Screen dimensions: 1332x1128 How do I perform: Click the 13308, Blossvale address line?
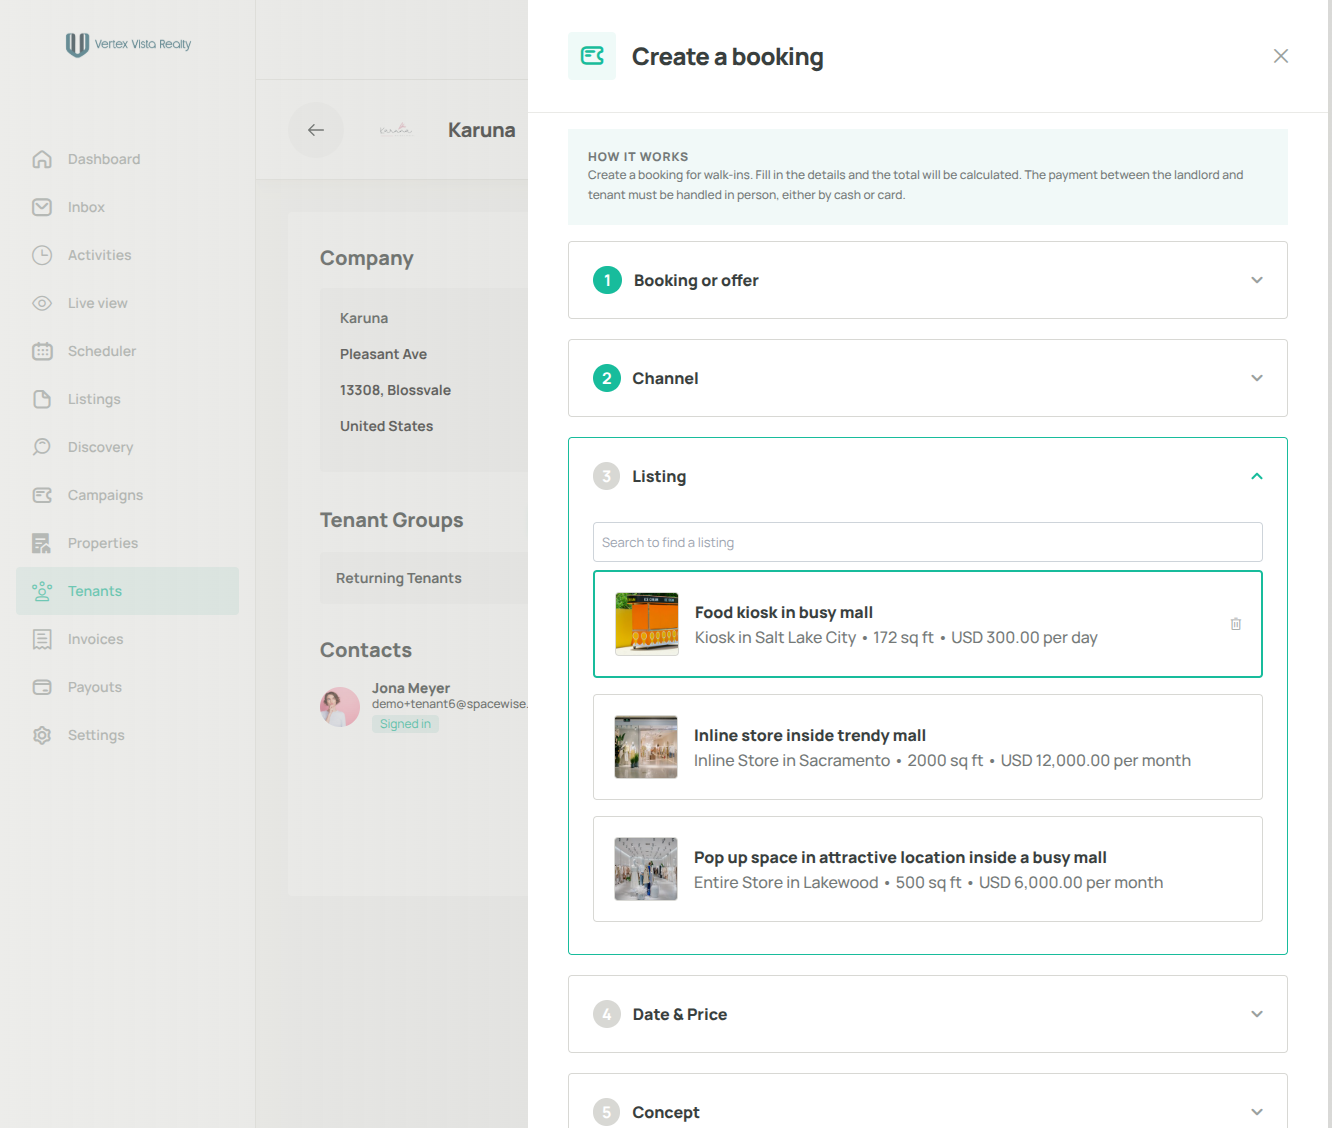(x=396, y=390)
